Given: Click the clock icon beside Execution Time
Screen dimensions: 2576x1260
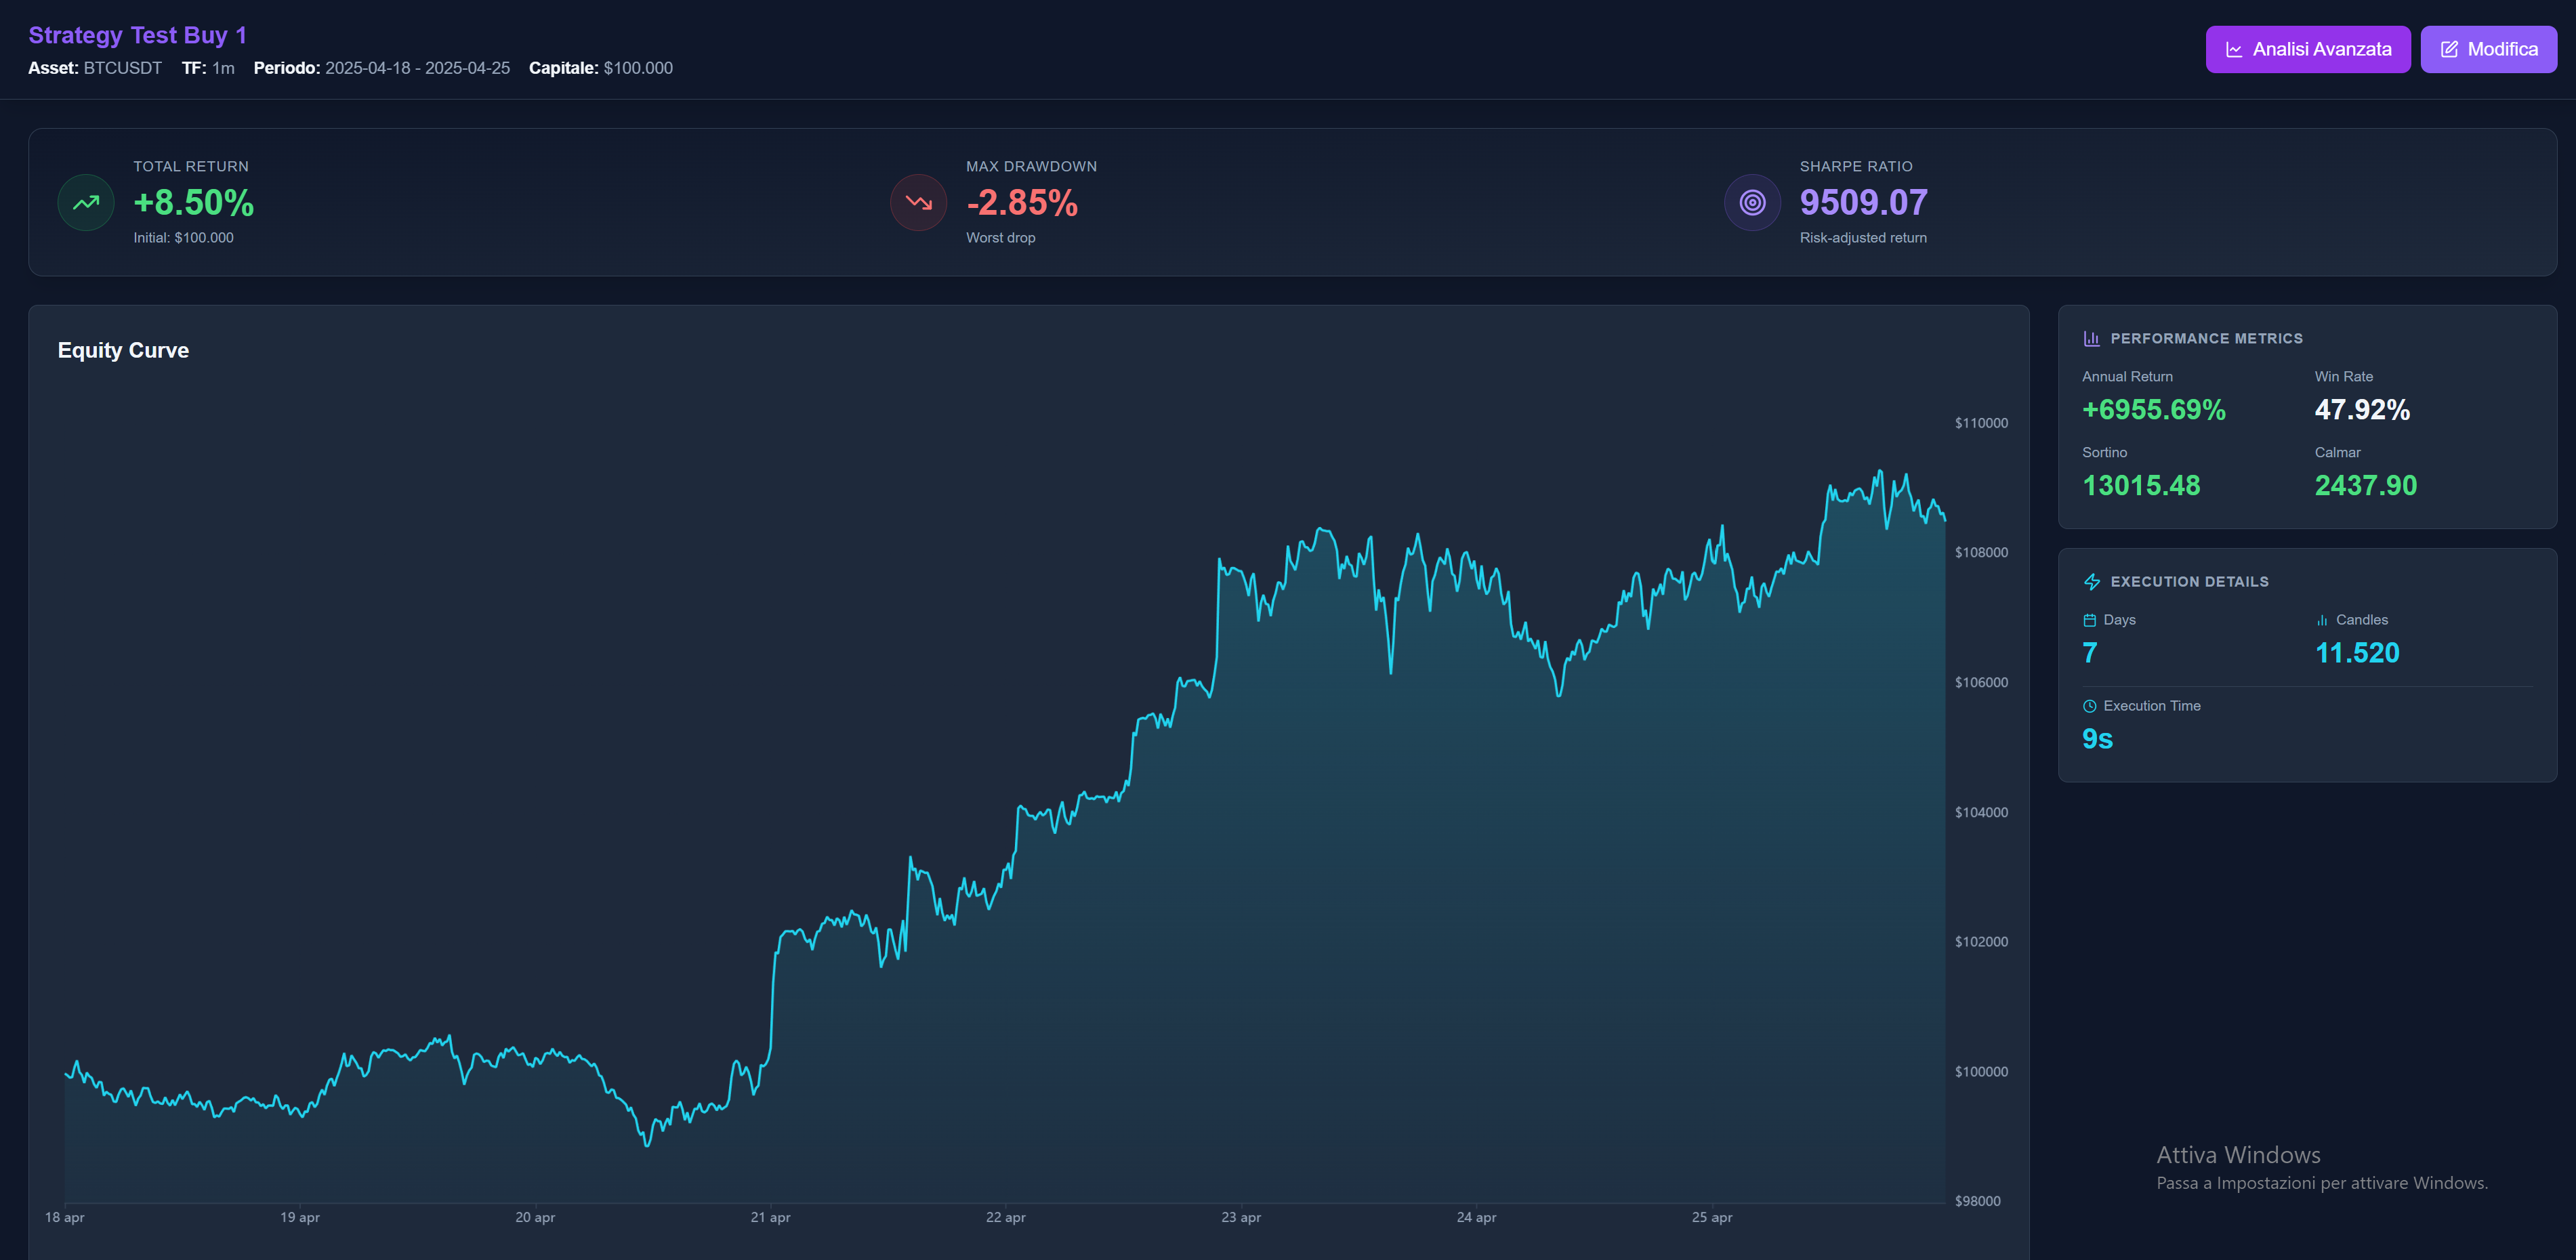Looking at the screenshot, I should tap(2089, 706).
